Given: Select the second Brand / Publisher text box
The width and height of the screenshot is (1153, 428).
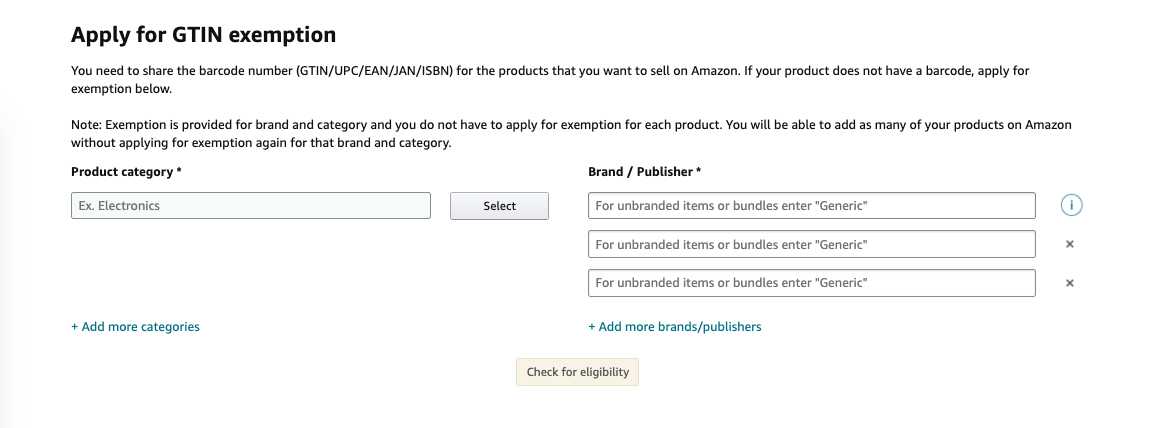Looking at the screenshot, I should point(812,244).
